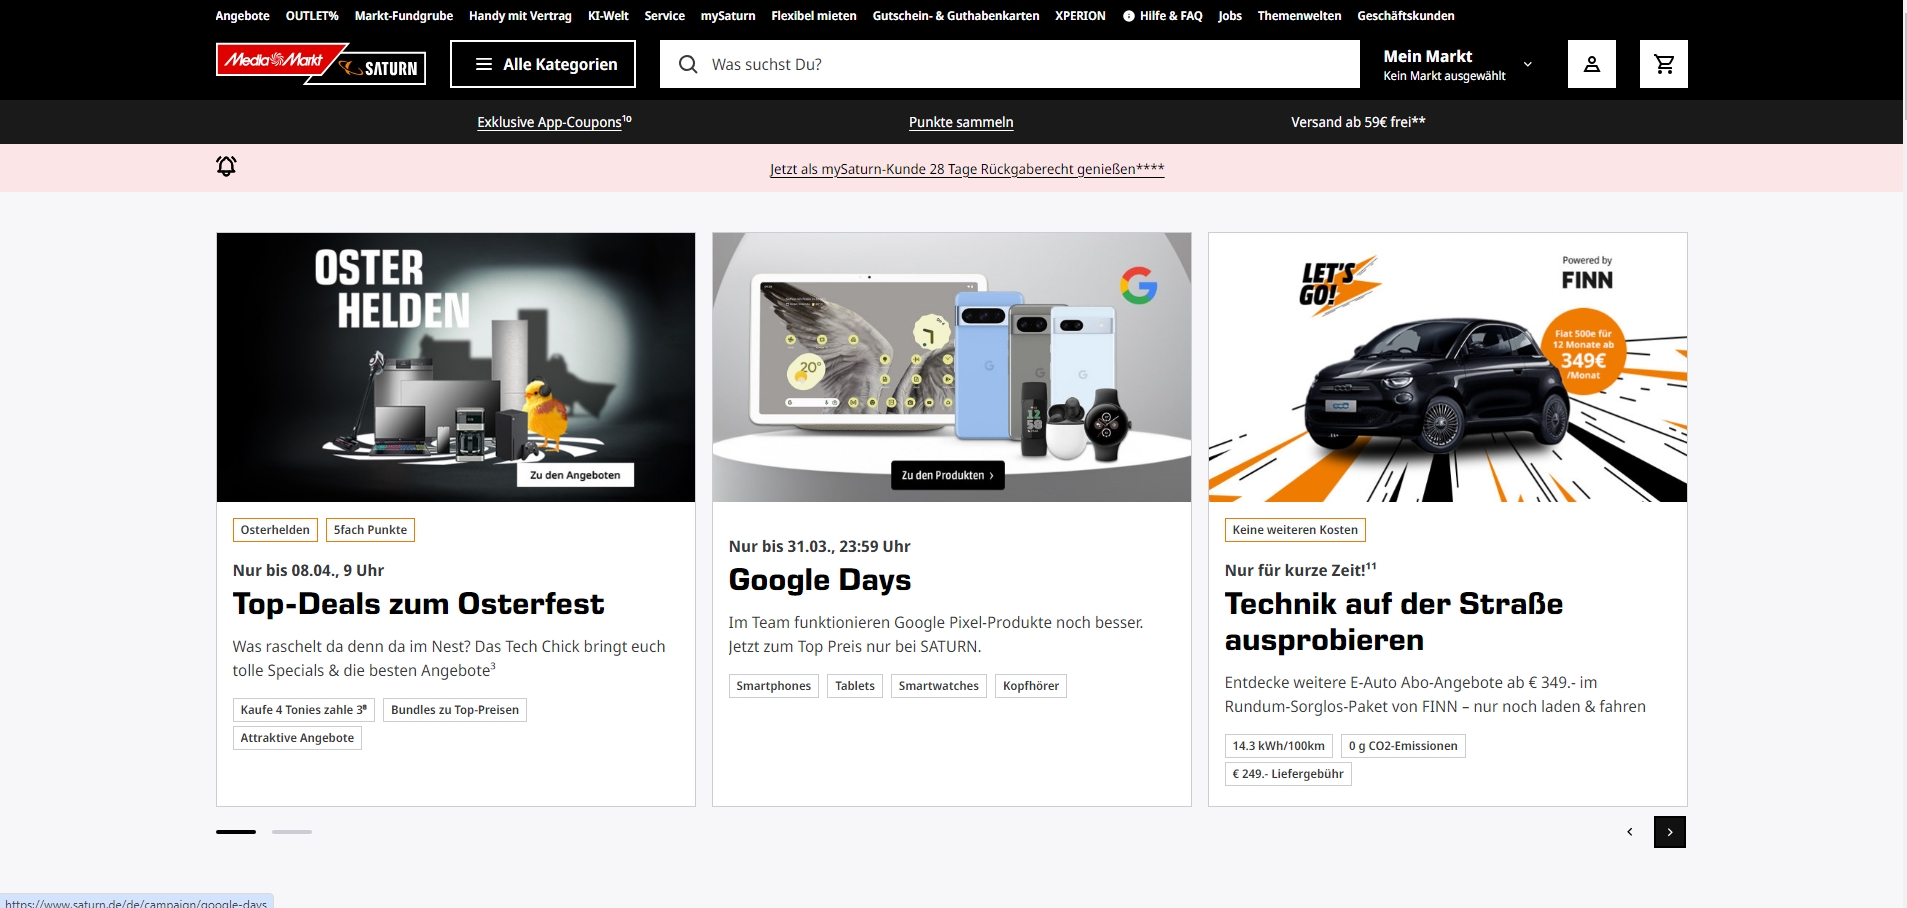Image resolution: width=1907 pixels, height=908 pixels.
Task: Click the Top-Deals zum Osterfest heading
Action: 419,604
